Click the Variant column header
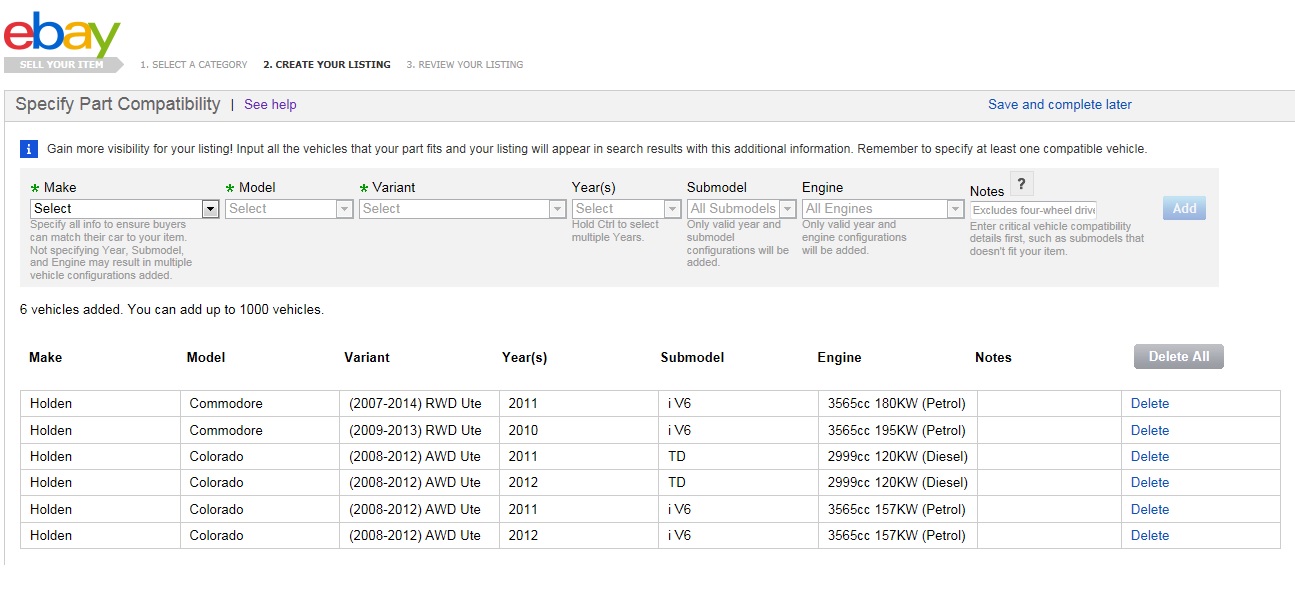1295x589 pixels. pos(367,357)
